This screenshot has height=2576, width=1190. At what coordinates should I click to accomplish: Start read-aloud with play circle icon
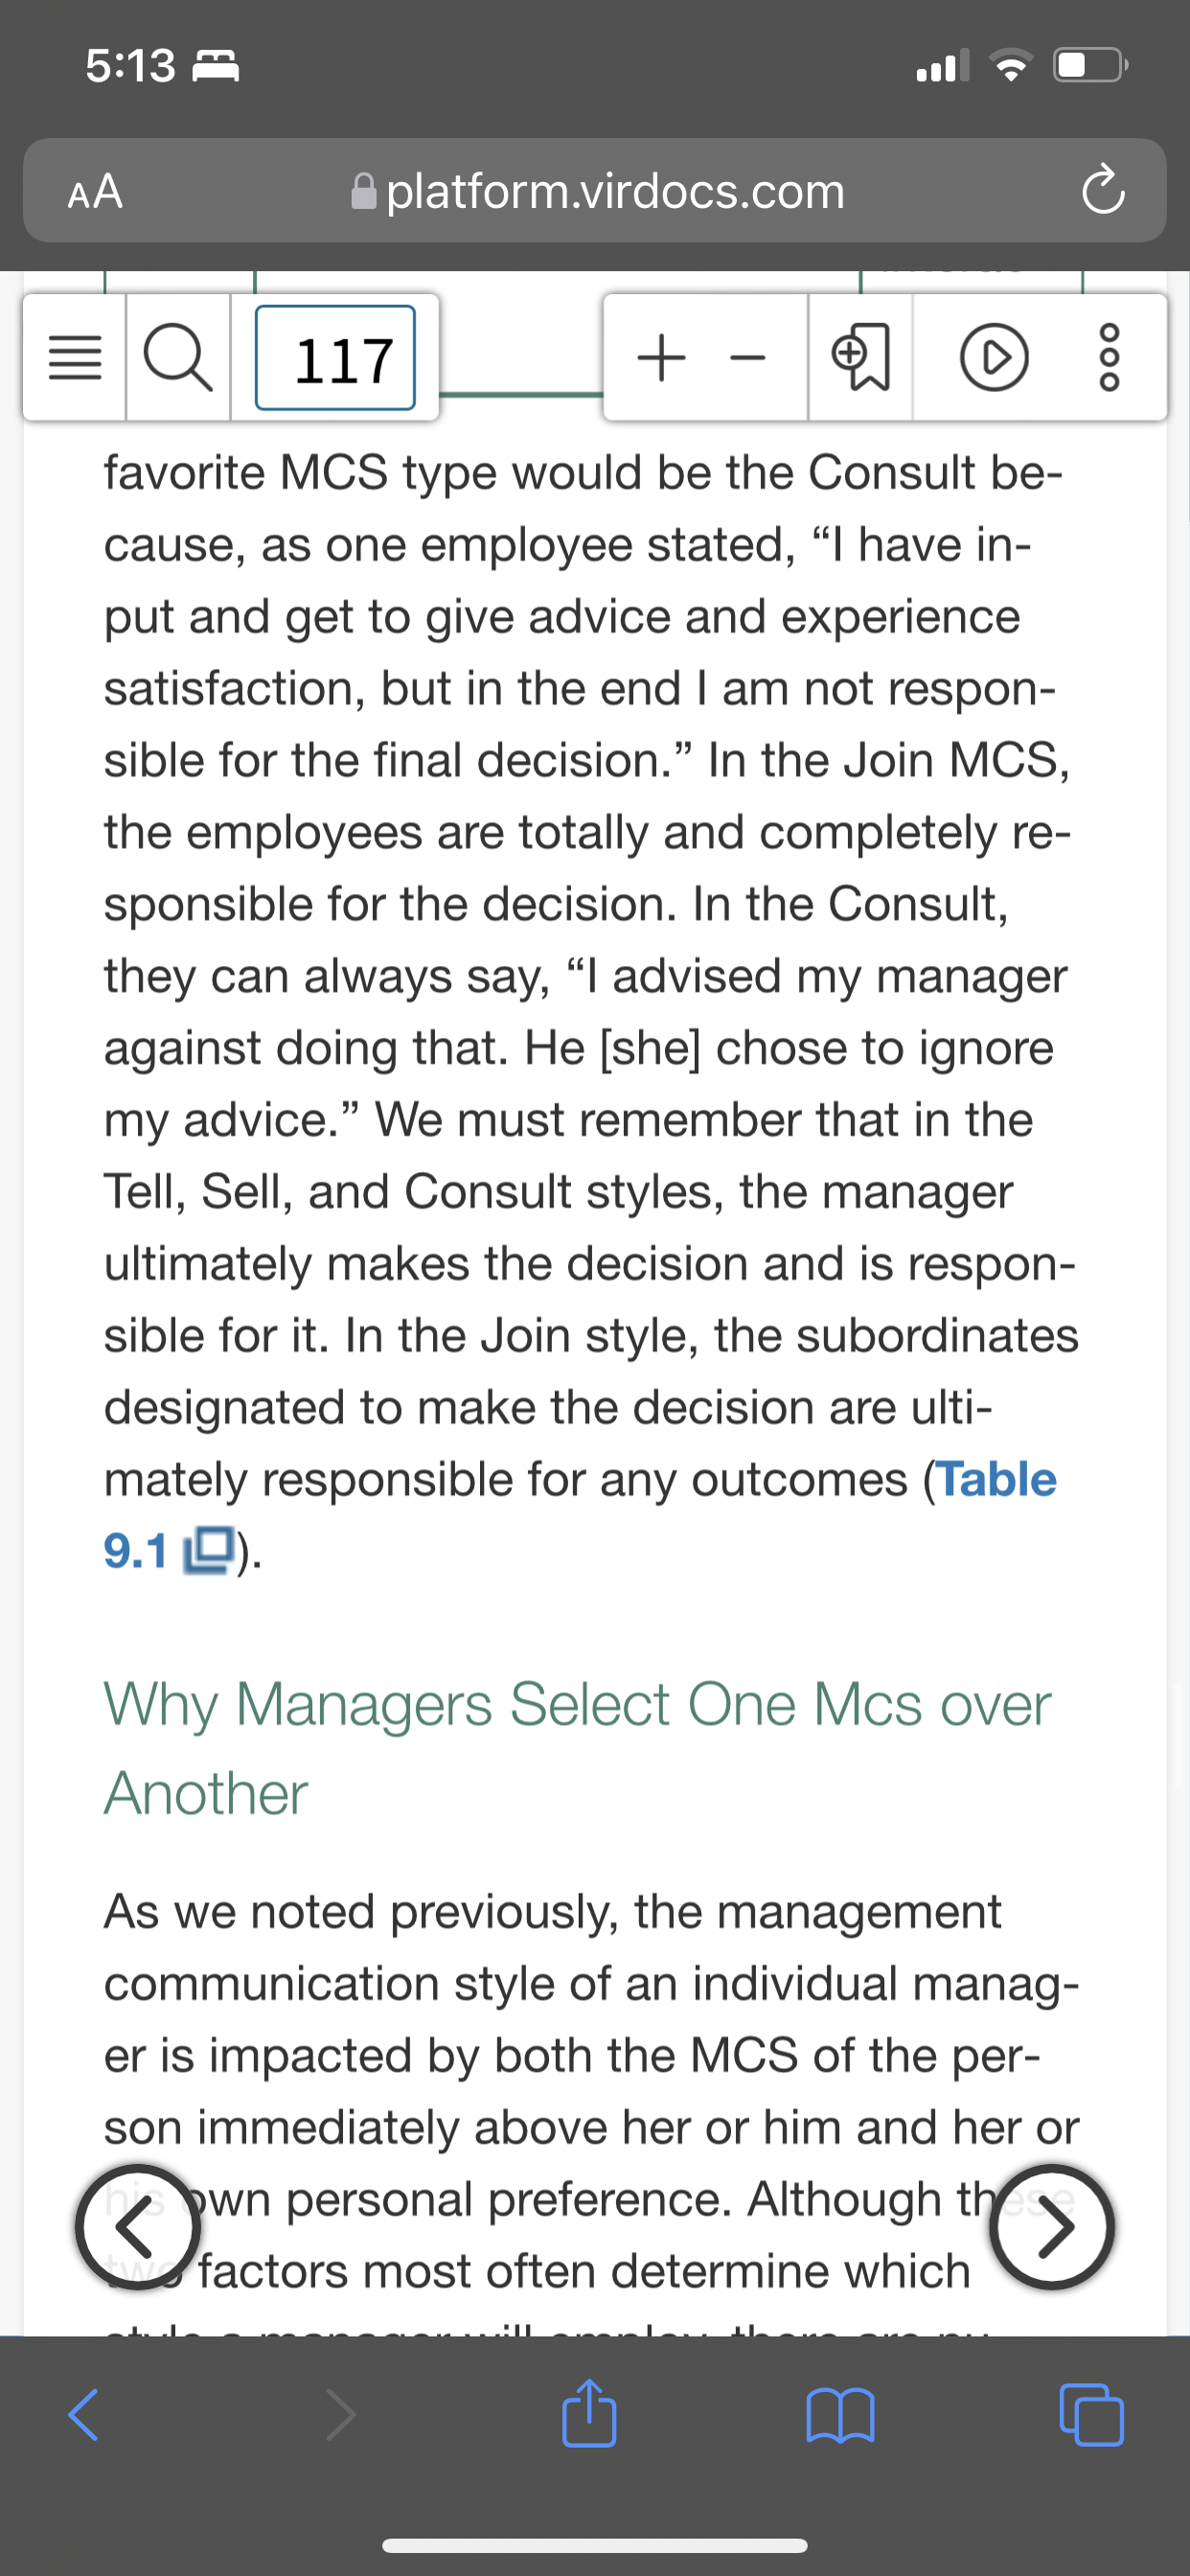pos(994,358)
